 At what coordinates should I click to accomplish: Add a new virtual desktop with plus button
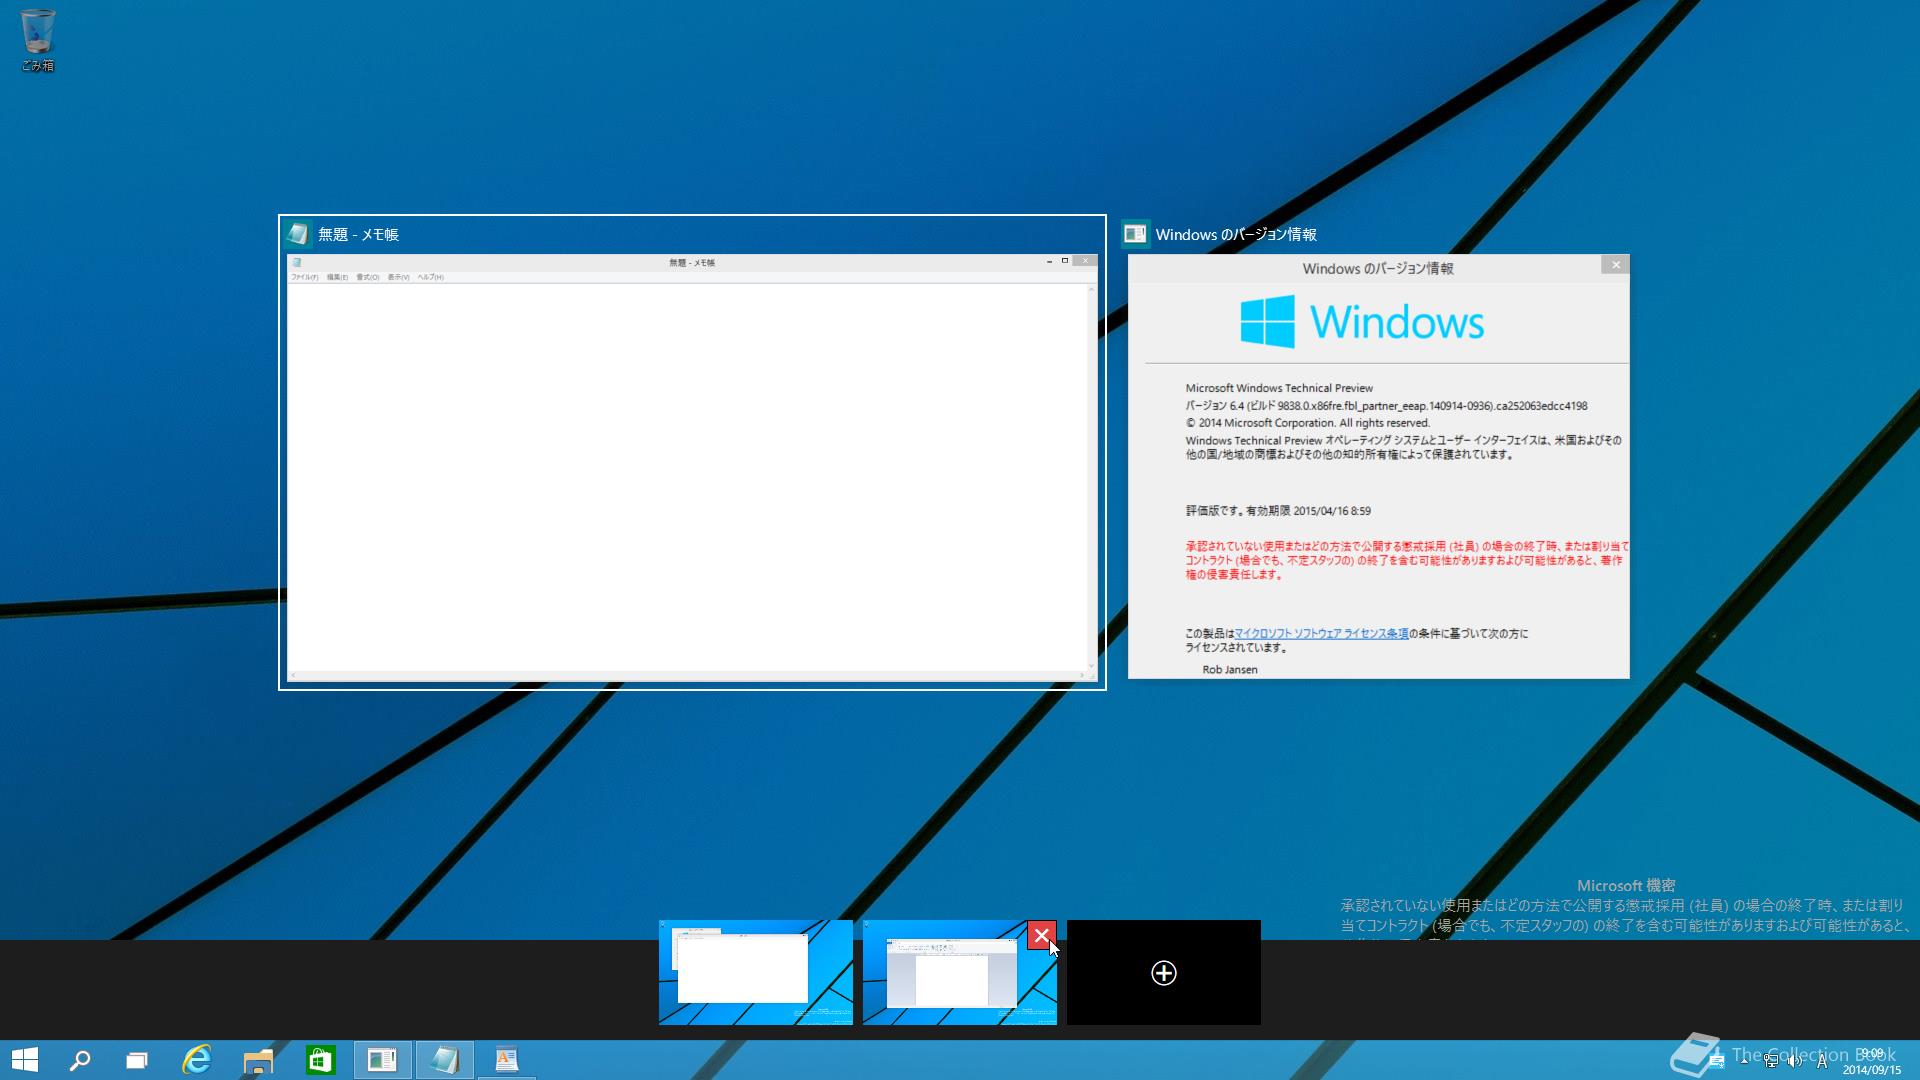click(1164, 972)
